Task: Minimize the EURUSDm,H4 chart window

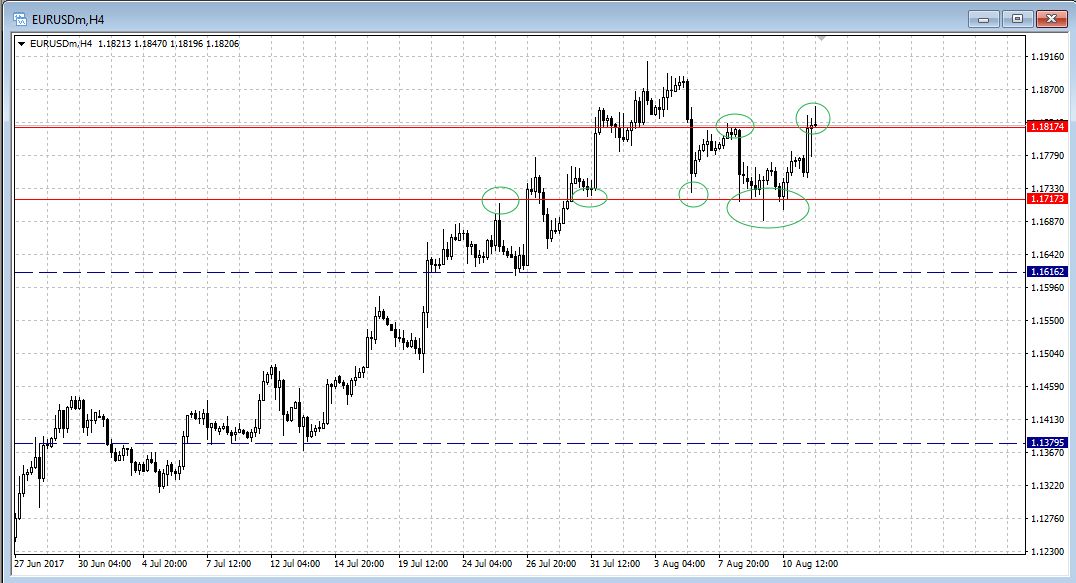Action: pos(985,18)
